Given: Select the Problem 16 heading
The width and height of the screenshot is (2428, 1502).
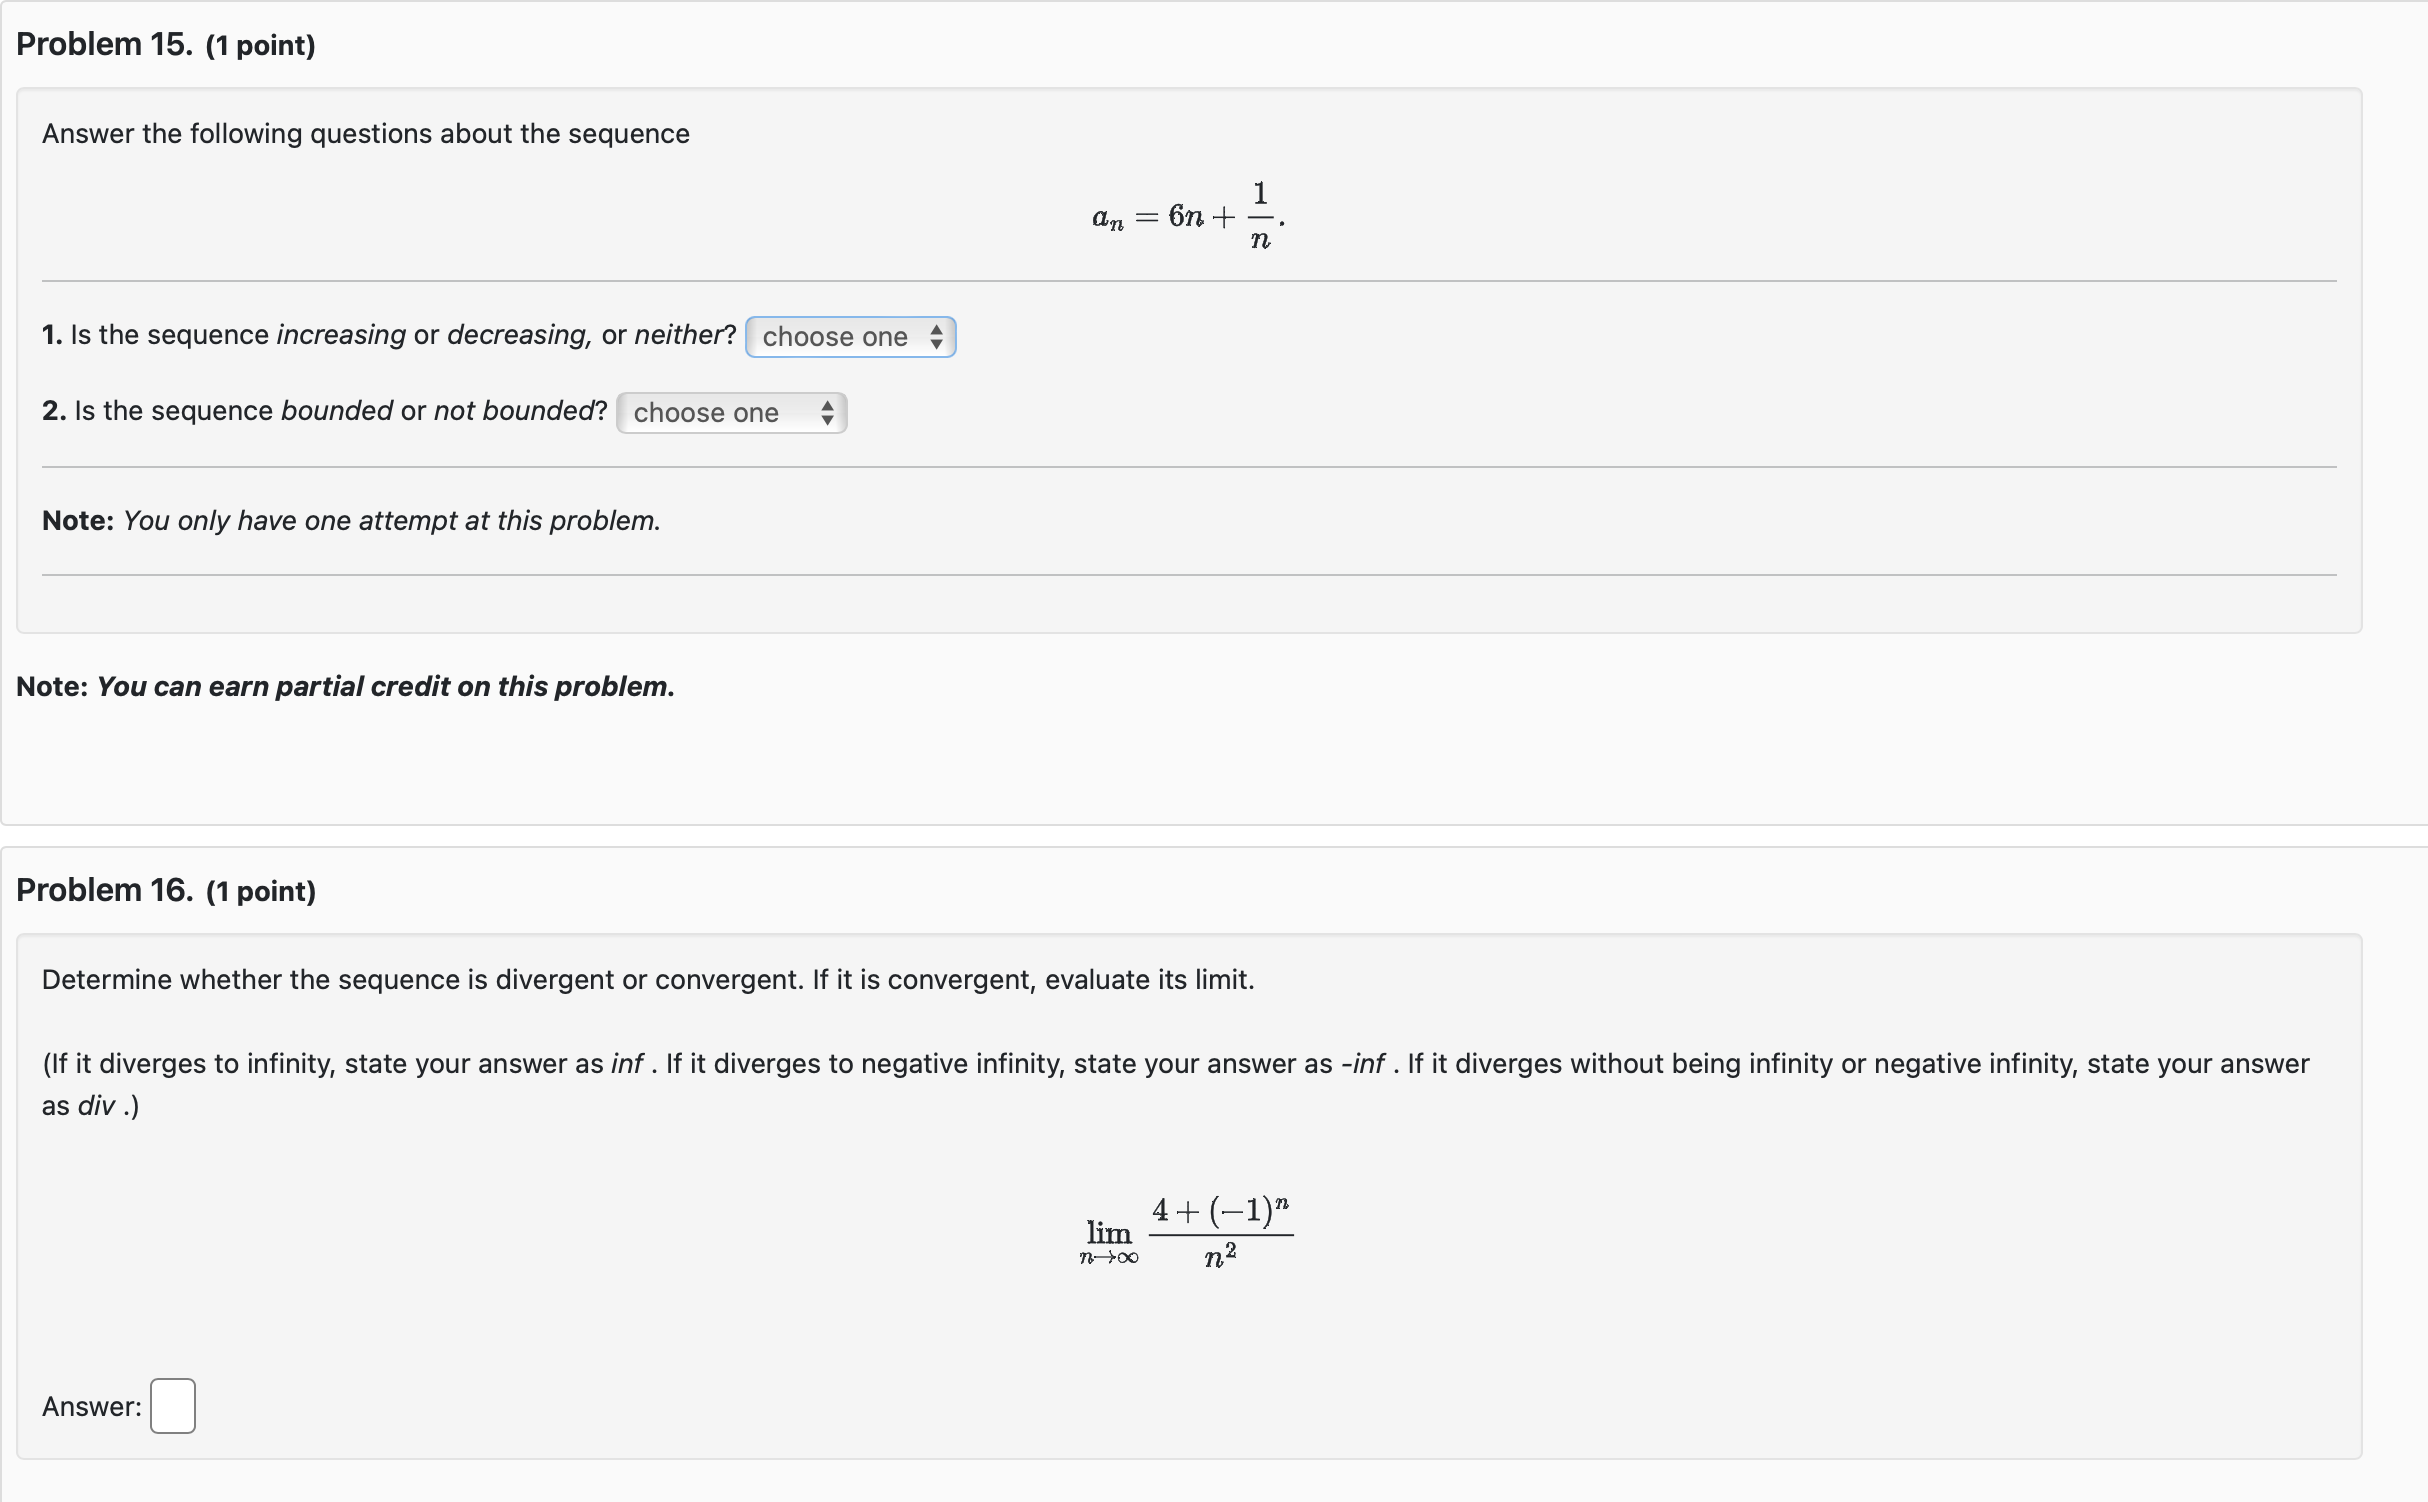Looking at the screenshot, I should tap(104, 889).
